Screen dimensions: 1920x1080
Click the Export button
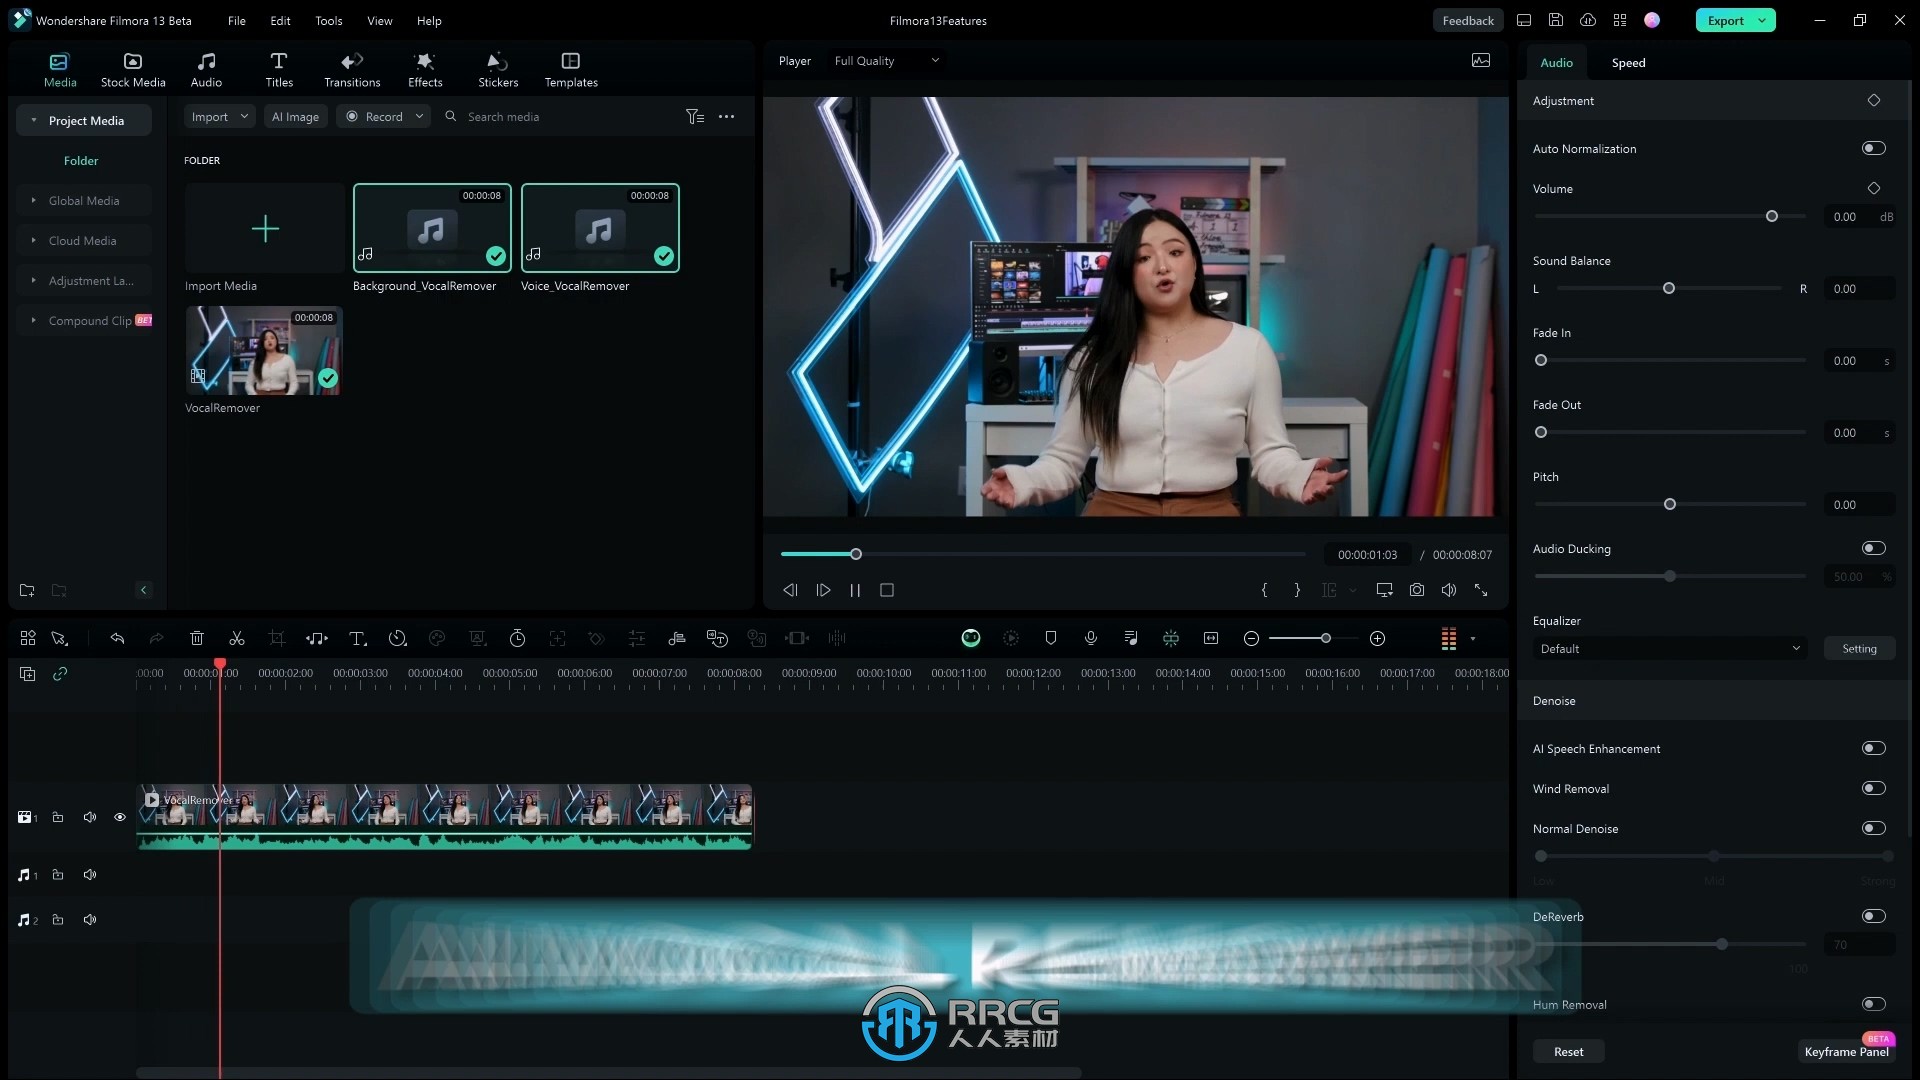pyautogui.click(x=1726, y=20)
